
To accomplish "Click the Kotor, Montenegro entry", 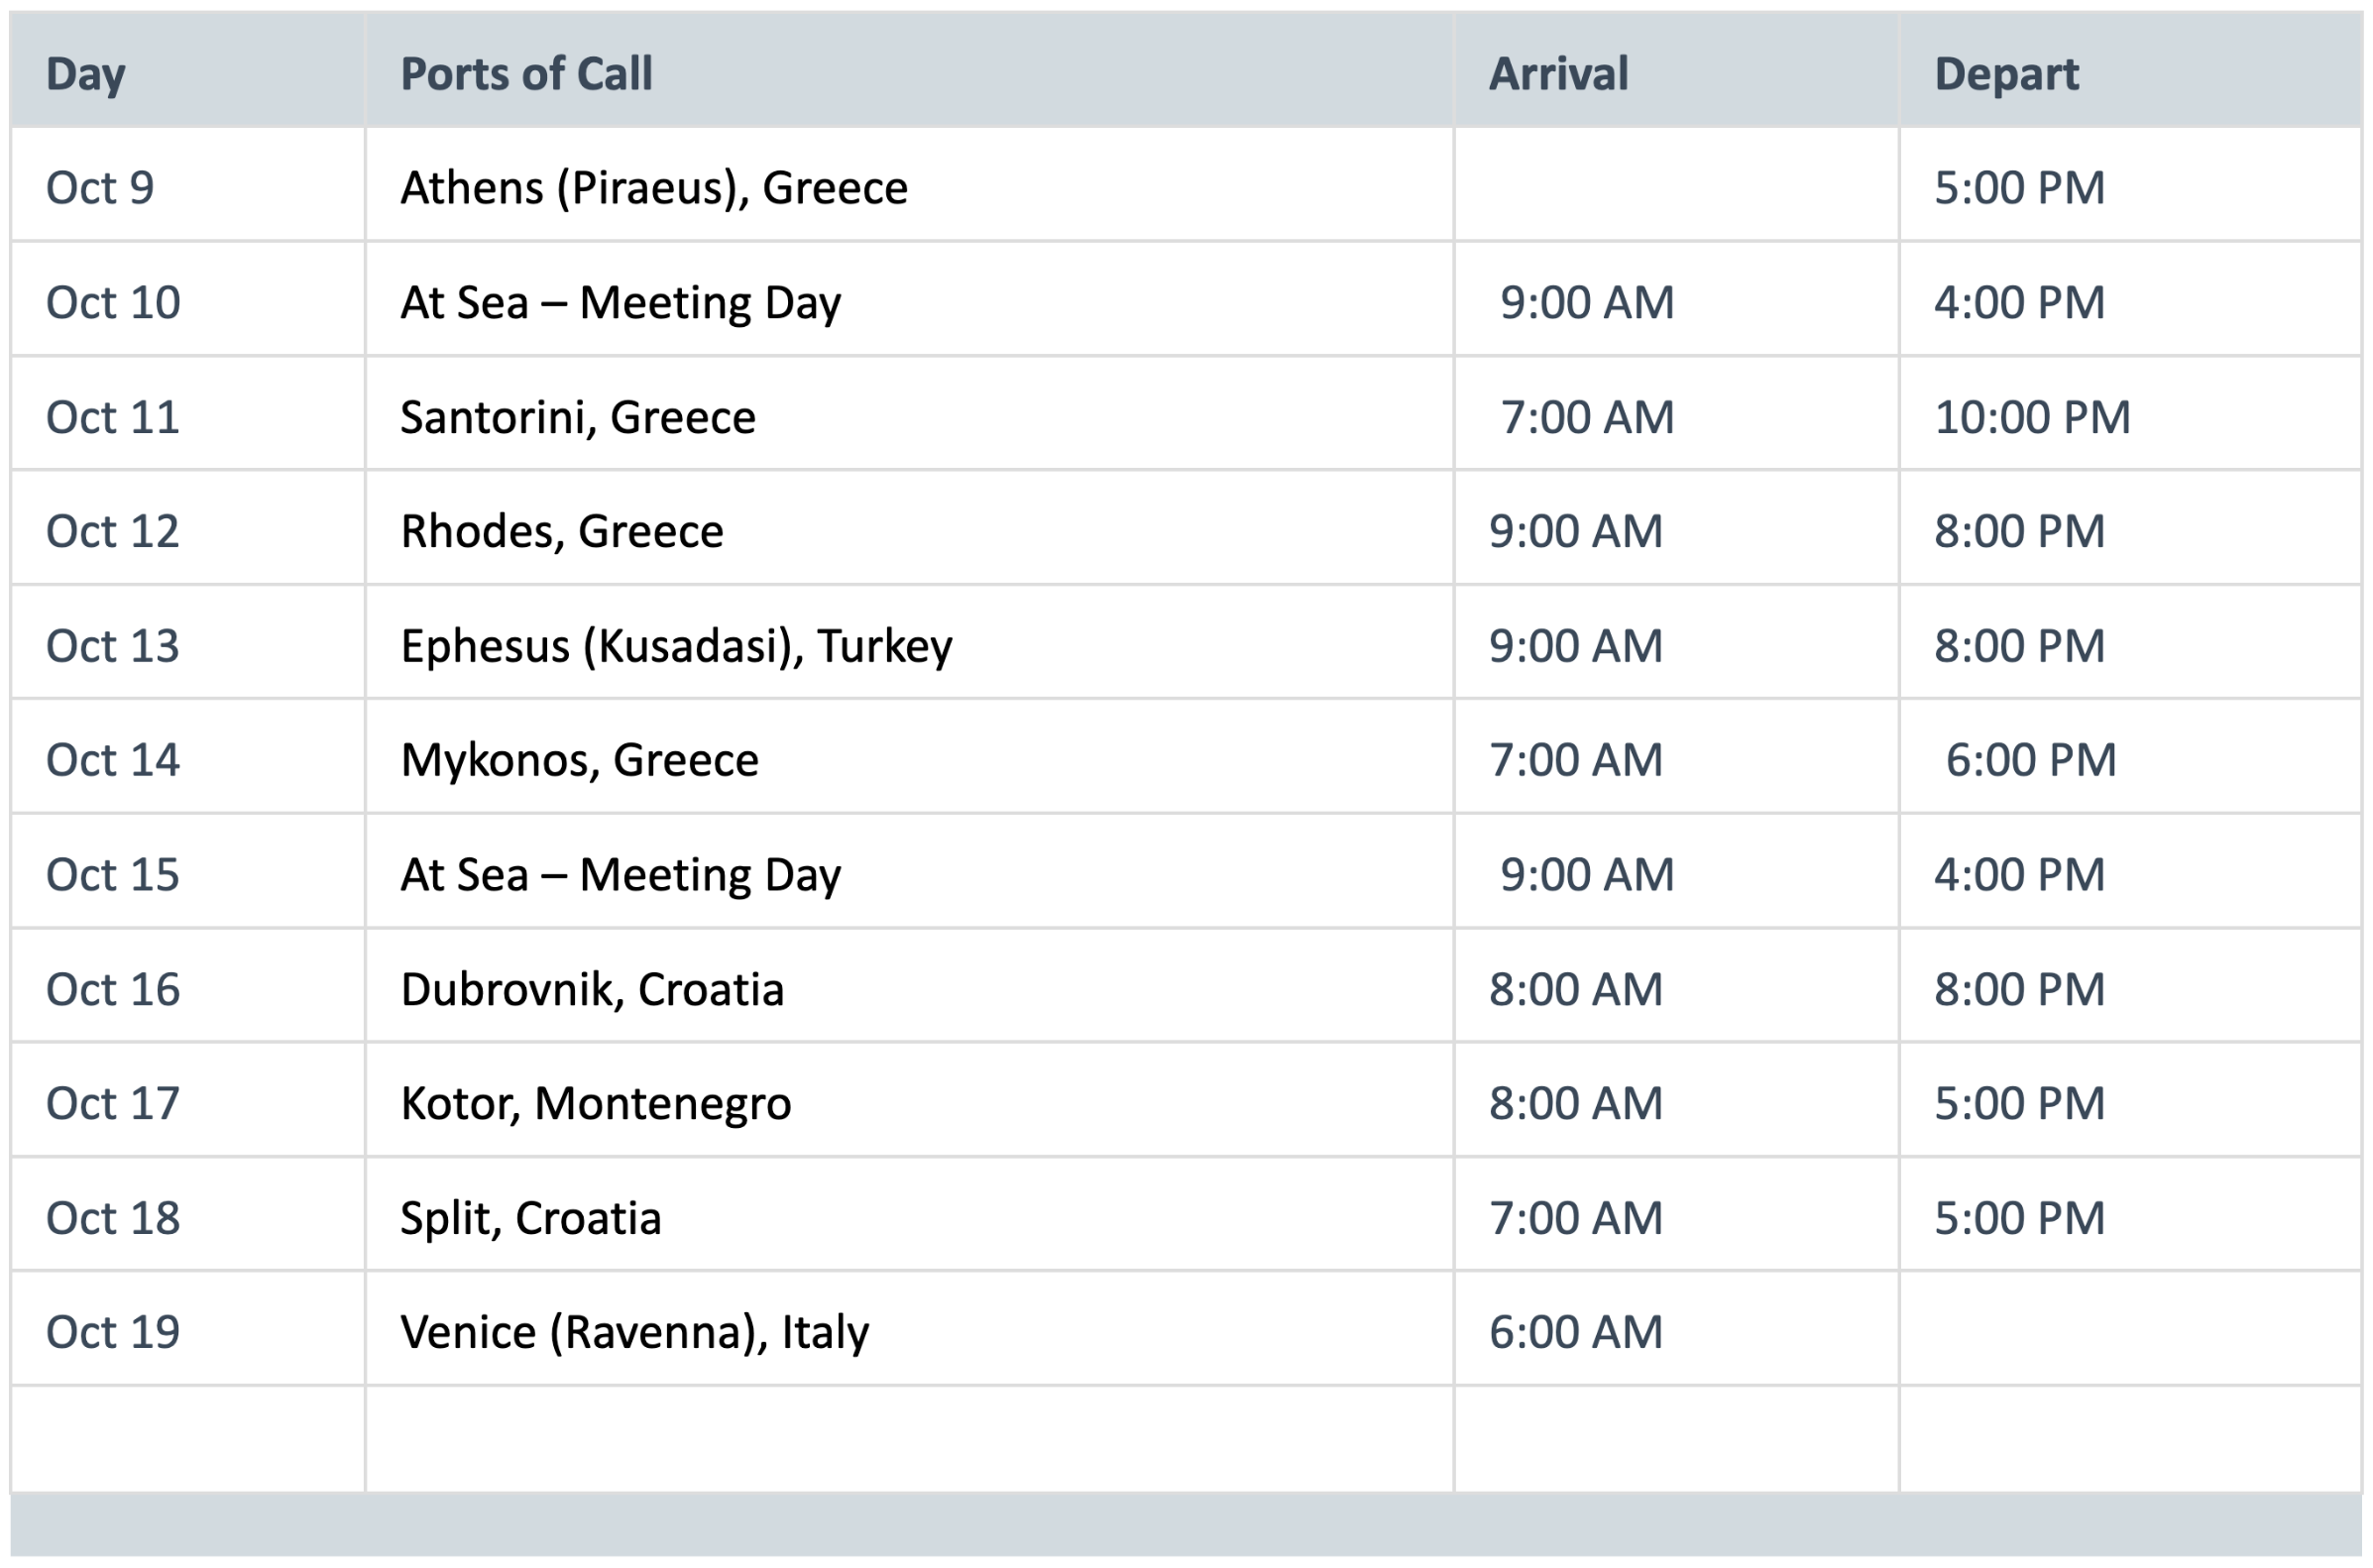I will click(x=596, y=1103).
